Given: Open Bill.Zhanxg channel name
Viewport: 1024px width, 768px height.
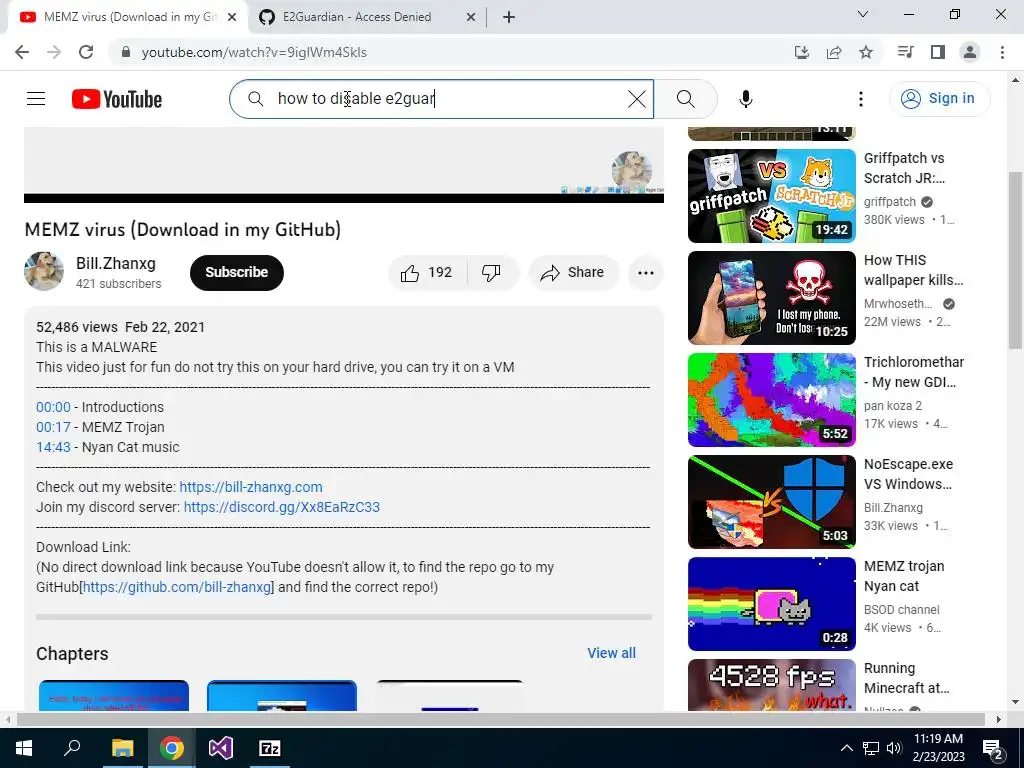Looking at the screenshot, I should pyautogui.click(x=116, y=263).
